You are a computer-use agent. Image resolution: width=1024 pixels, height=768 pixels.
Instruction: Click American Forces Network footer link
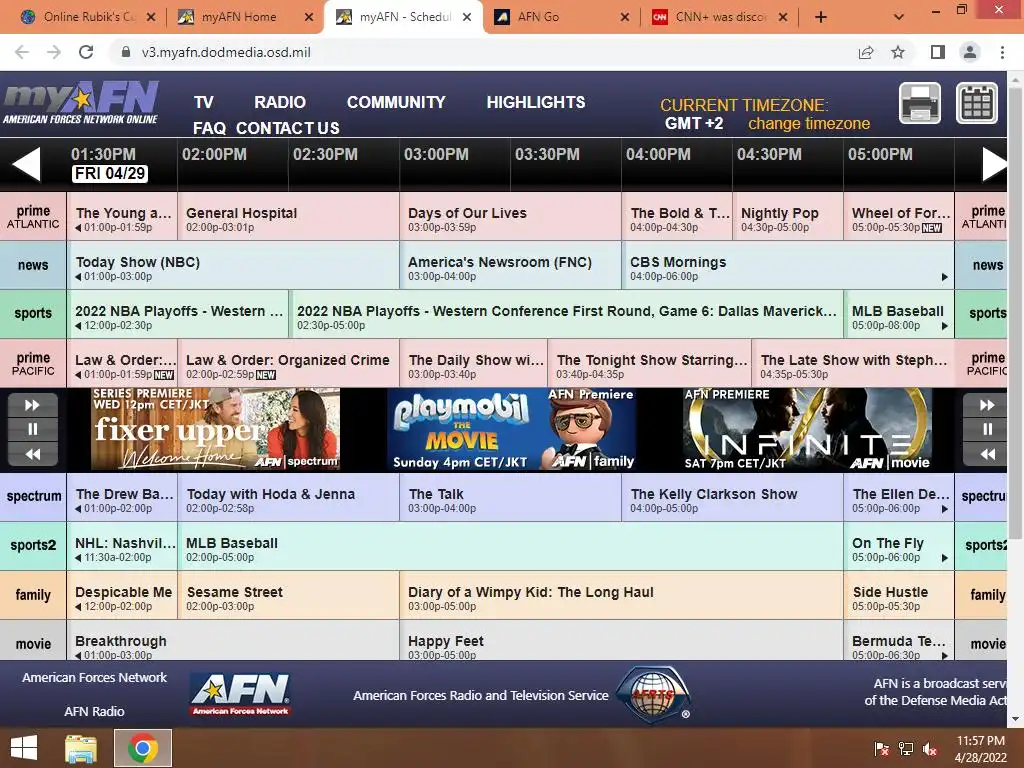94,677
